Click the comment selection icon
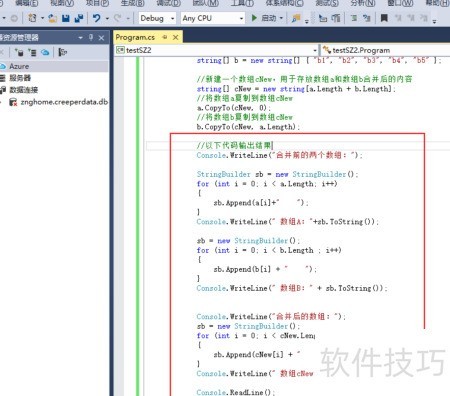 [x=354, y=18]
